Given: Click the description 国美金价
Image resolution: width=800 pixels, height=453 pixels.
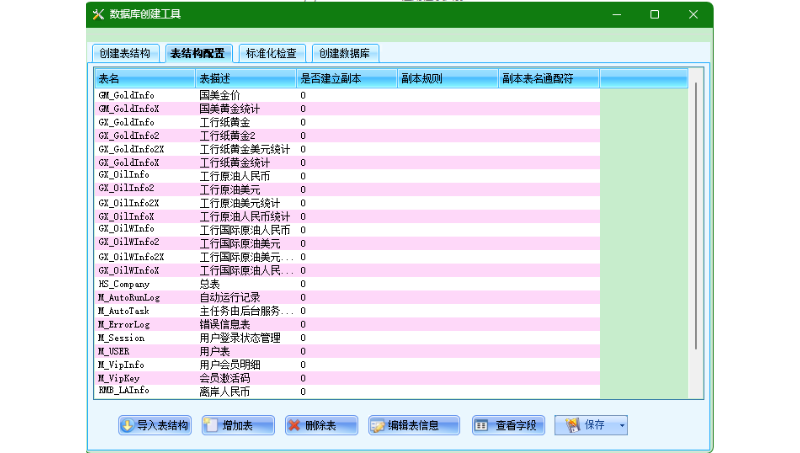Looking at the screenshot, I should 219,95.
